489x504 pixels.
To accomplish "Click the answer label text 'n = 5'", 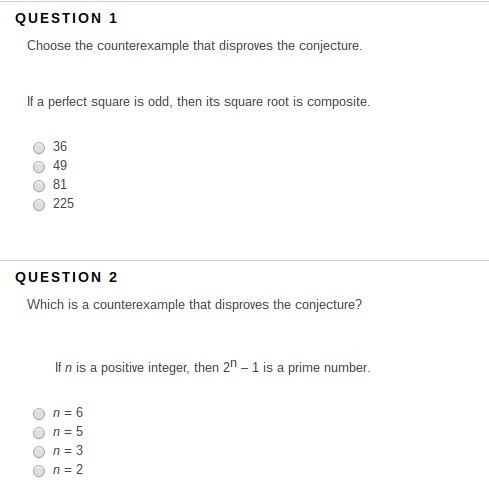I will (68, 432).
